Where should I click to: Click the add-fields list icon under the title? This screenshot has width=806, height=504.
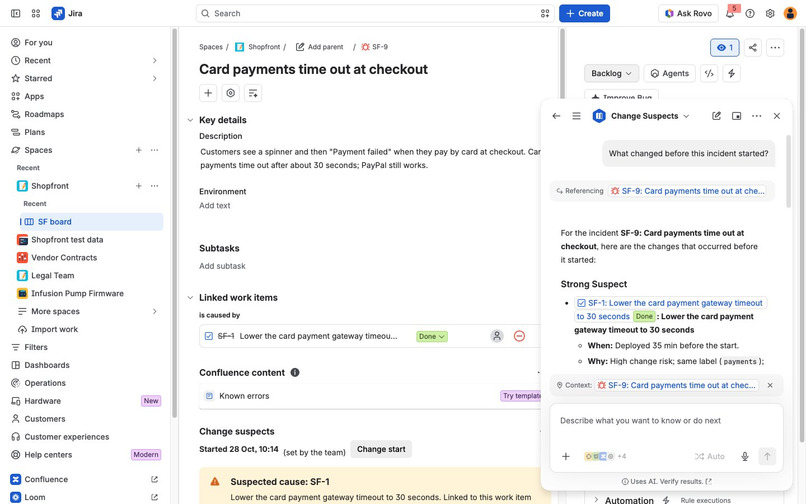click(253, 93)
